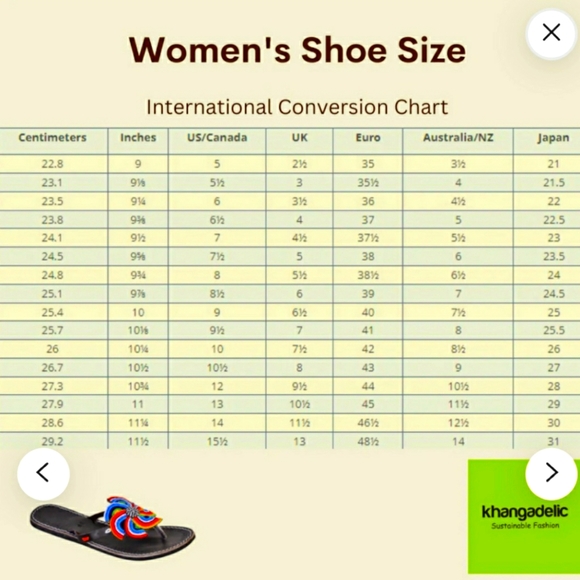Select the Inches column header

click(x=138, y=138)
